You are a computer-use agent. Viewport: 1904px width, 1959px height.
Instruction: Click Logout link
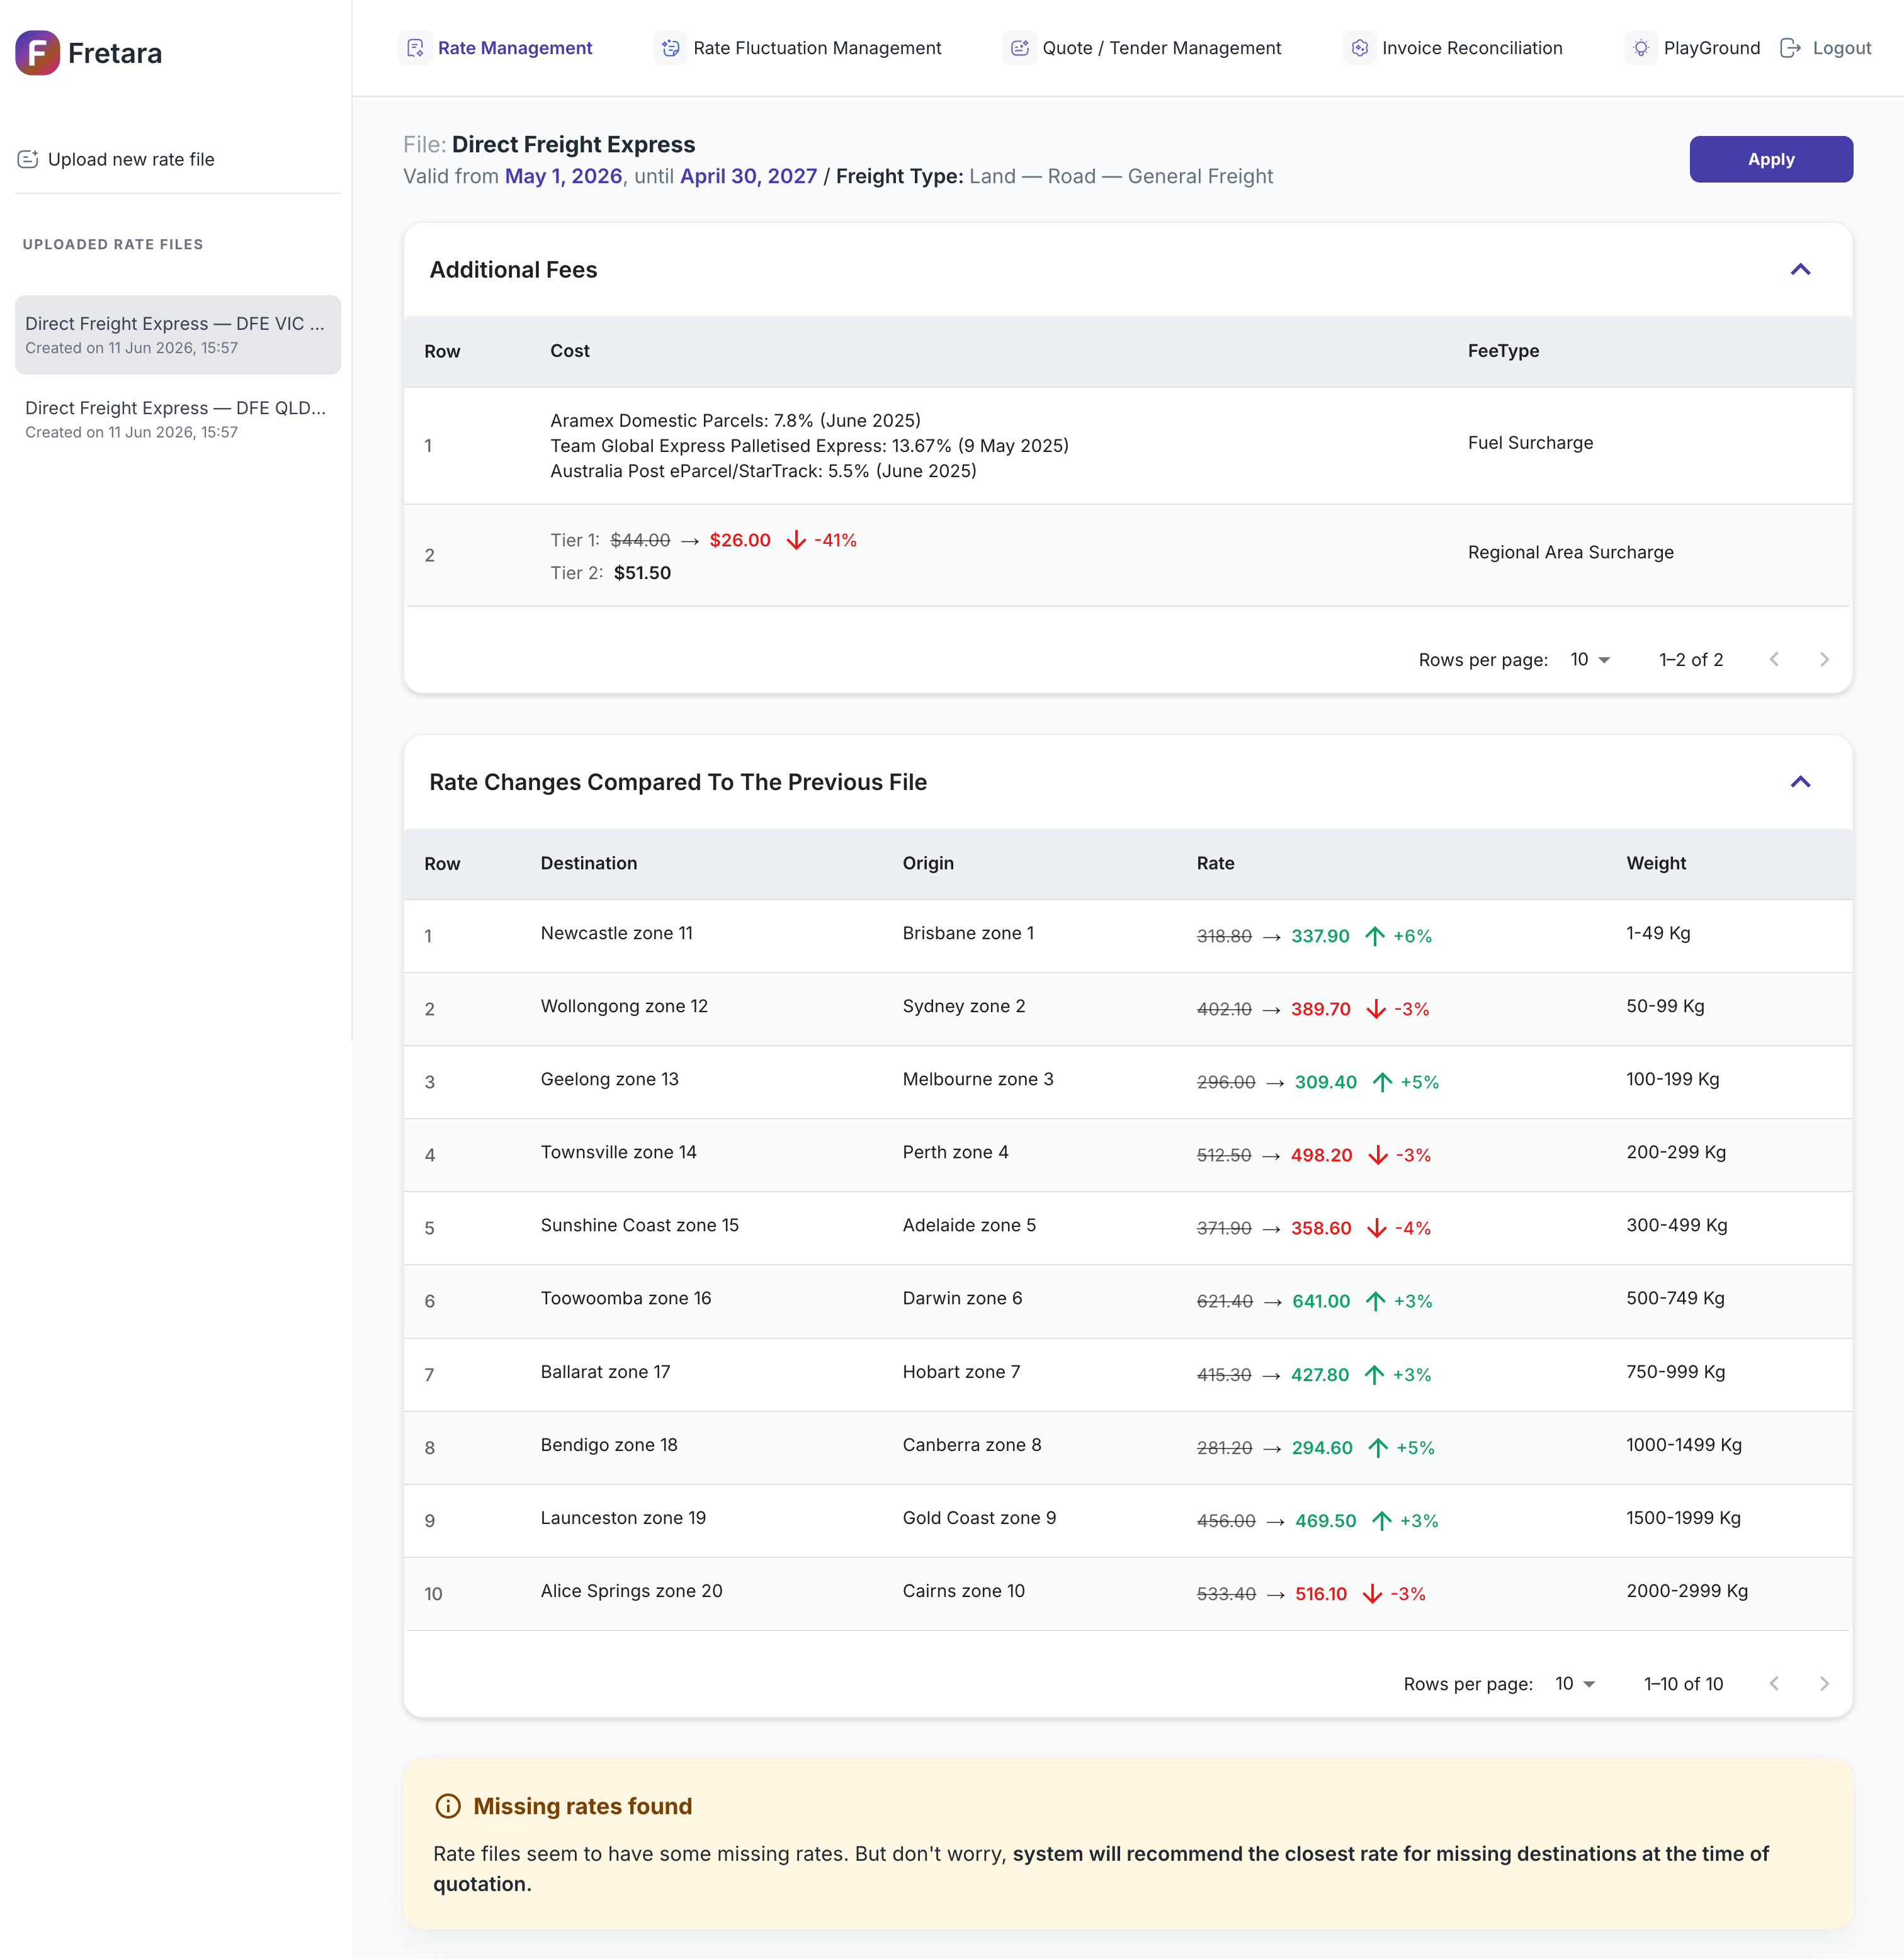click(1825, 48)
